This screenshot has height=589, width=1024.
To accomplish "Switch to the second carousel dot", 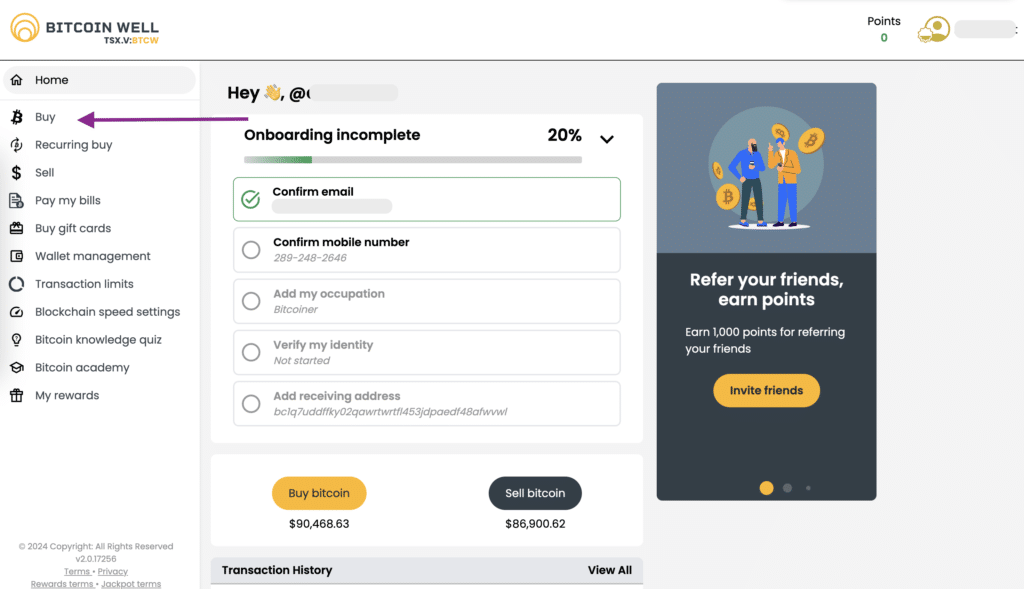I will tap(788, 488).
